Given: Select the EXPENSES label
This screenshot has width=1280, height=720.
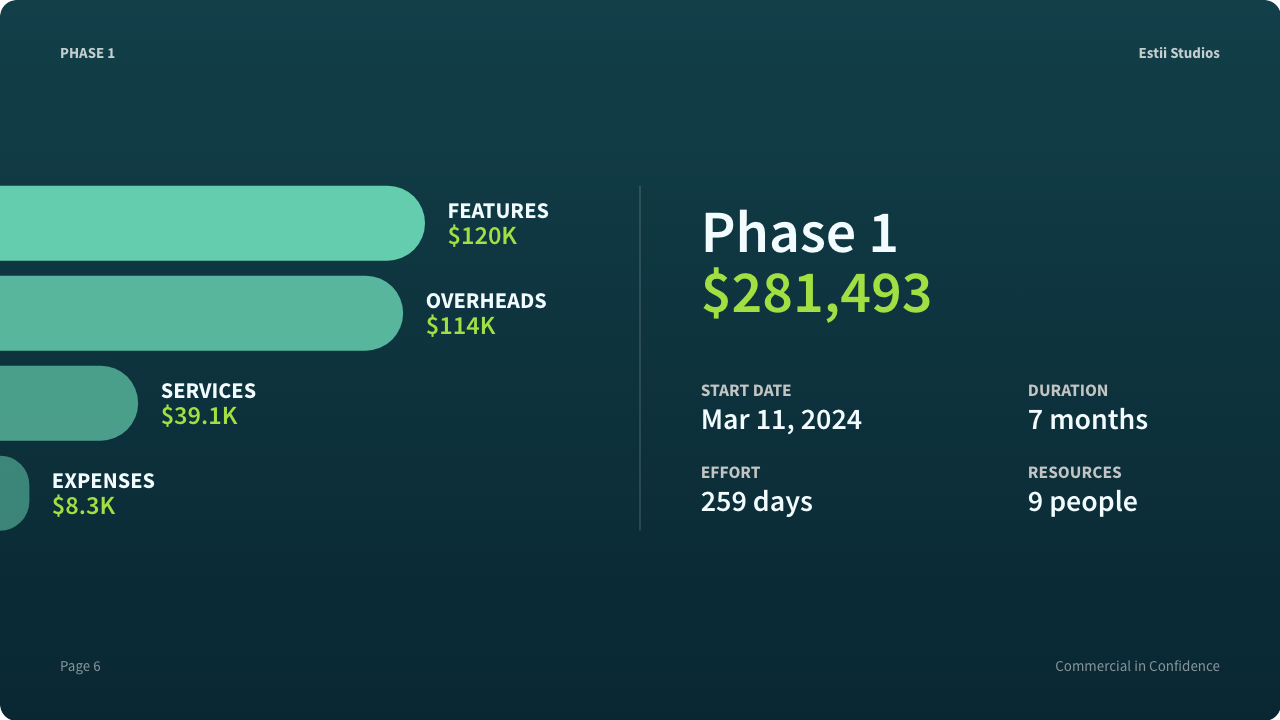Looking at the screenshot, I should pyautogui.click(x=103, y=481).
